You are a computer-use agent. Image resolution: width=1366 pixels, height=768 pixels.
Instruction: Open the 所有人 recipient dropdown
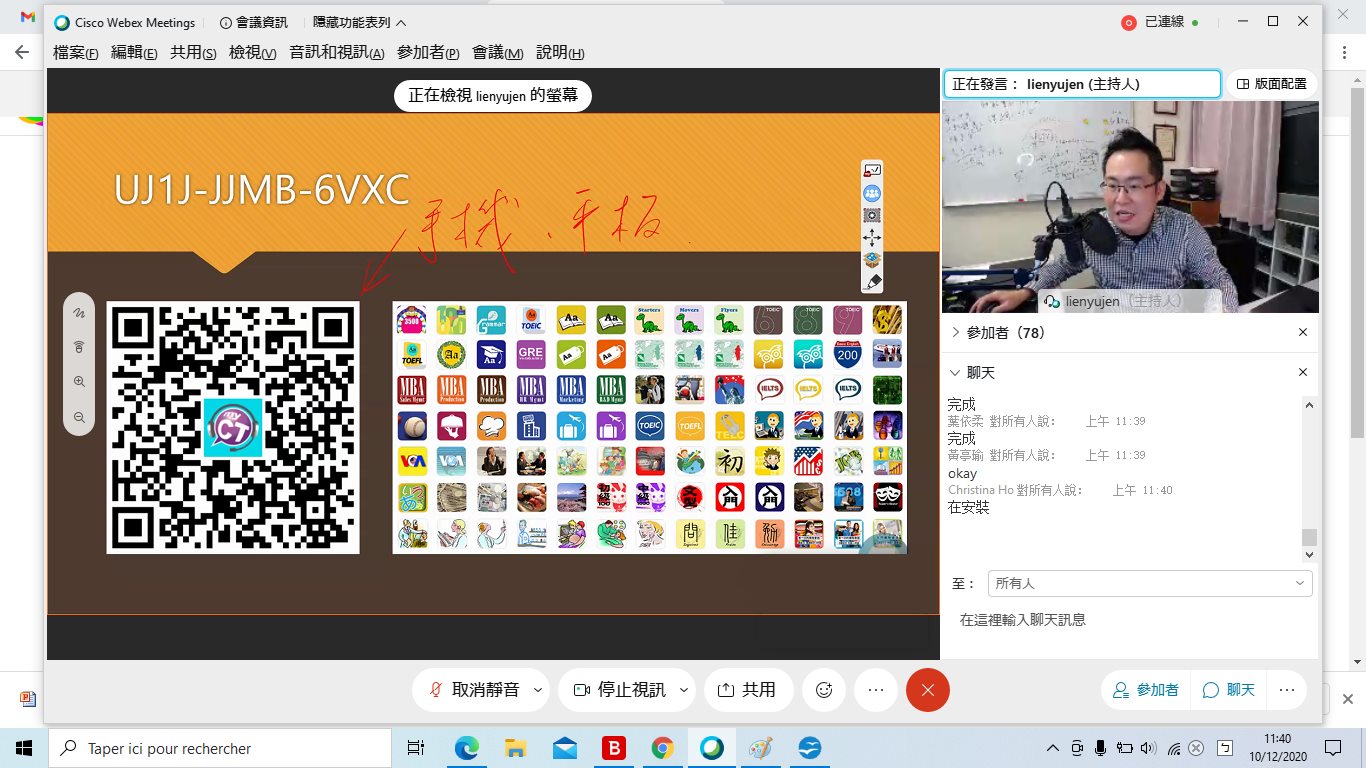coord(1150,583)
